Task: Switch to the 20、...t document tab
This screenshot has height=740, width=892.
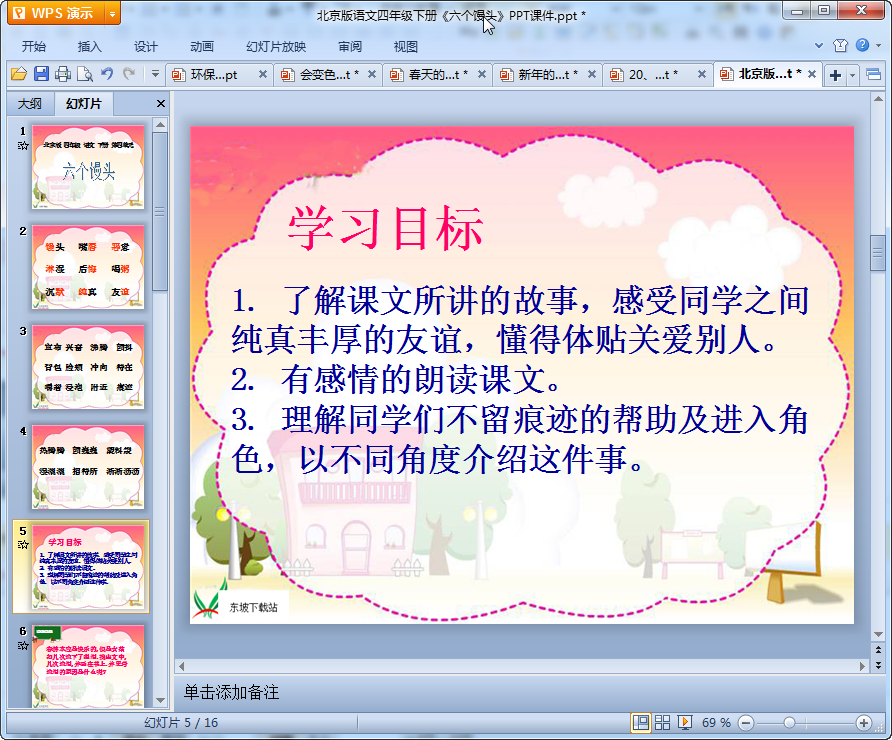Action: point(651,75)
